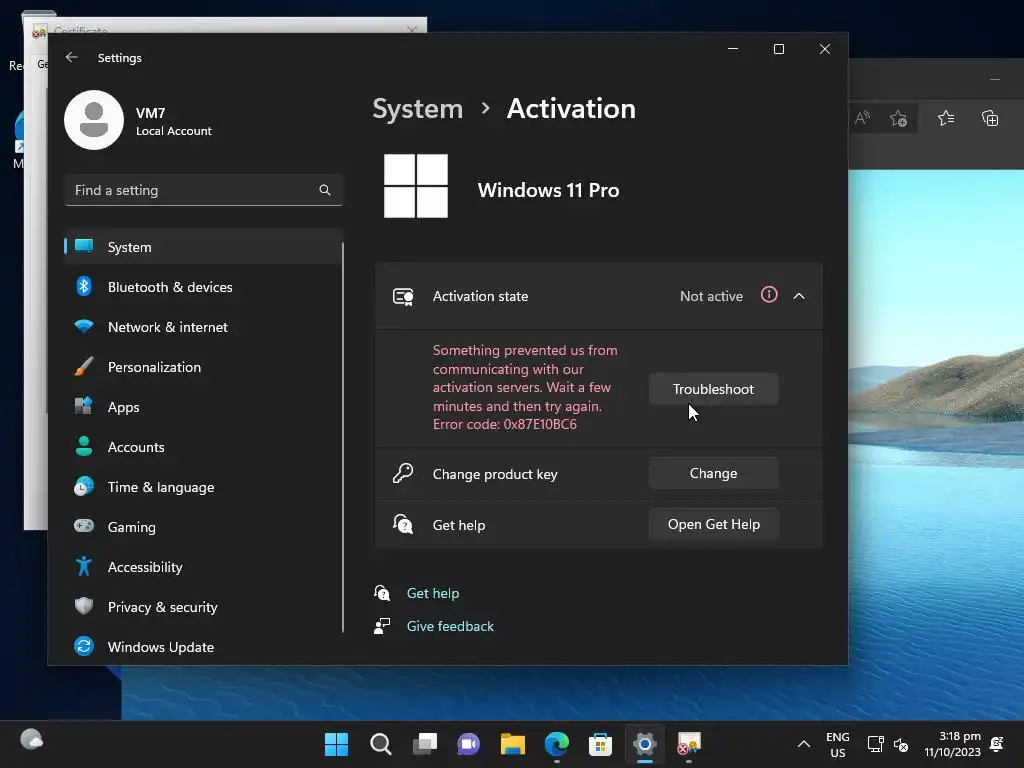
Task: Go back using the Settings back arrow
Action: click(72, 57)
